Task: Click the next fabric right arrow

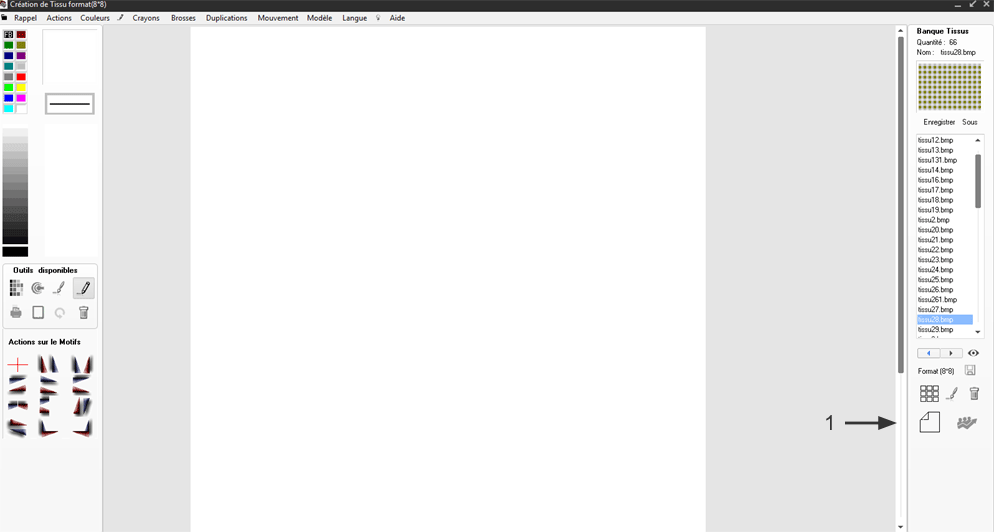Action: [951, 353]
